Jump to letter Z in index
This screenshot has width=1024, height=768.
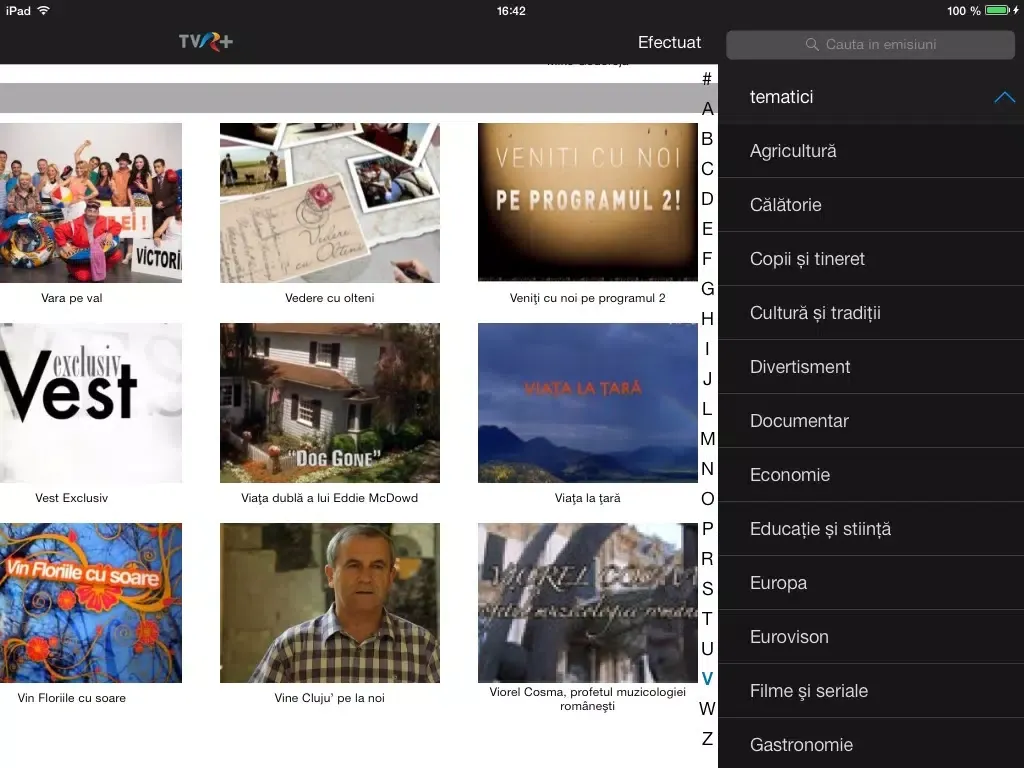[x=707, y=739]
